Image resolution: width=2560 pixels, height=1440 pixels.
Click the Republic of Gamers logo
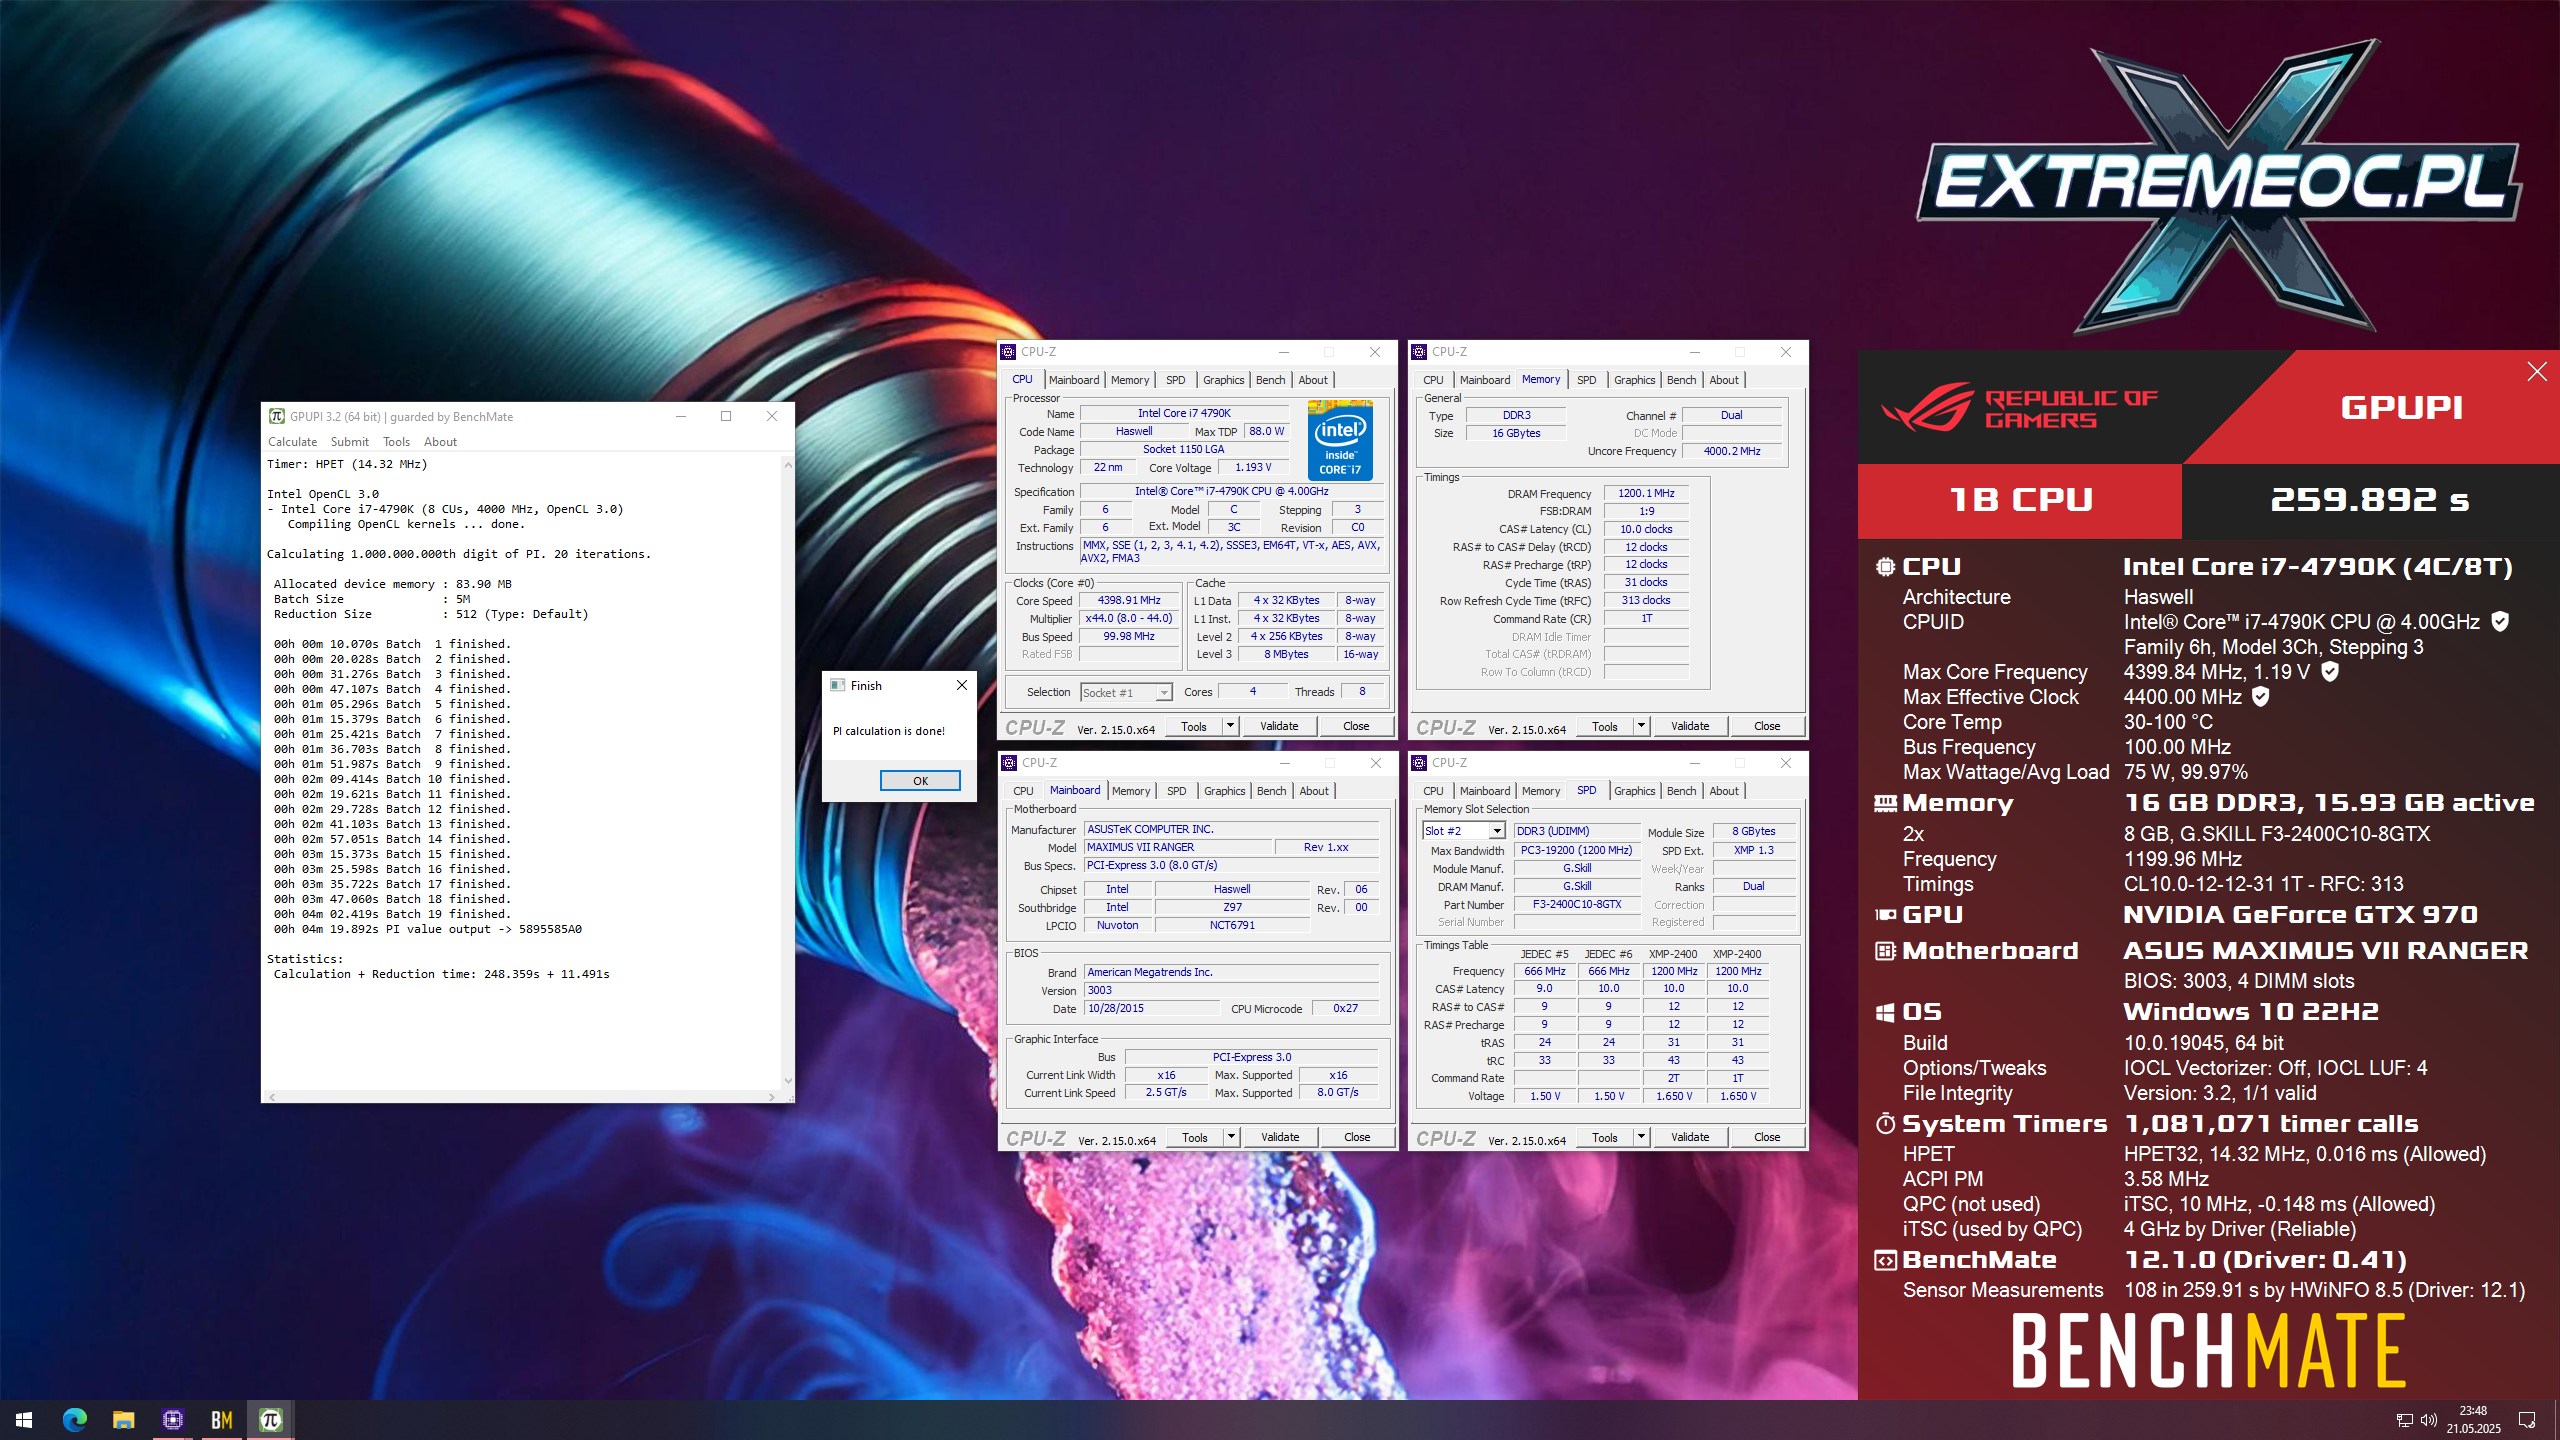click(x=2018, y=408)
